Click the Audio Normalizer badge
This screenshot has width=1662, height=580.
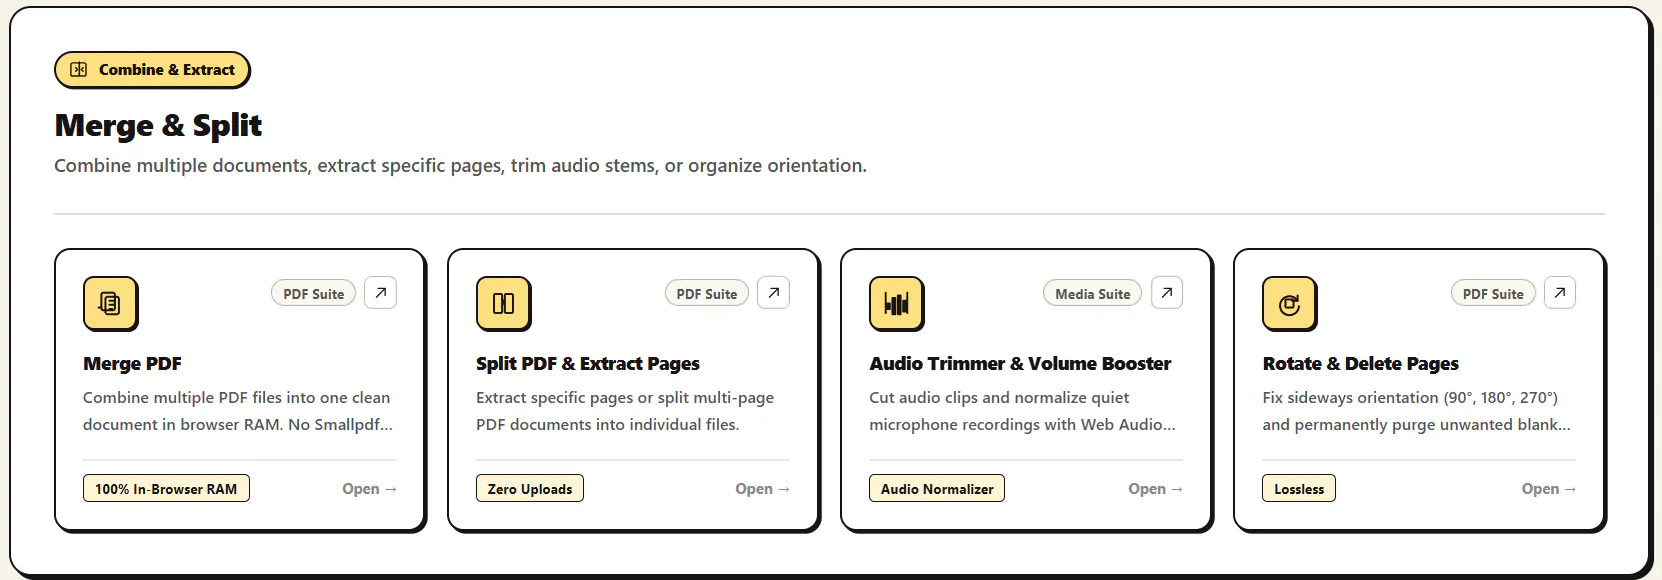click(x=937, y=489)
